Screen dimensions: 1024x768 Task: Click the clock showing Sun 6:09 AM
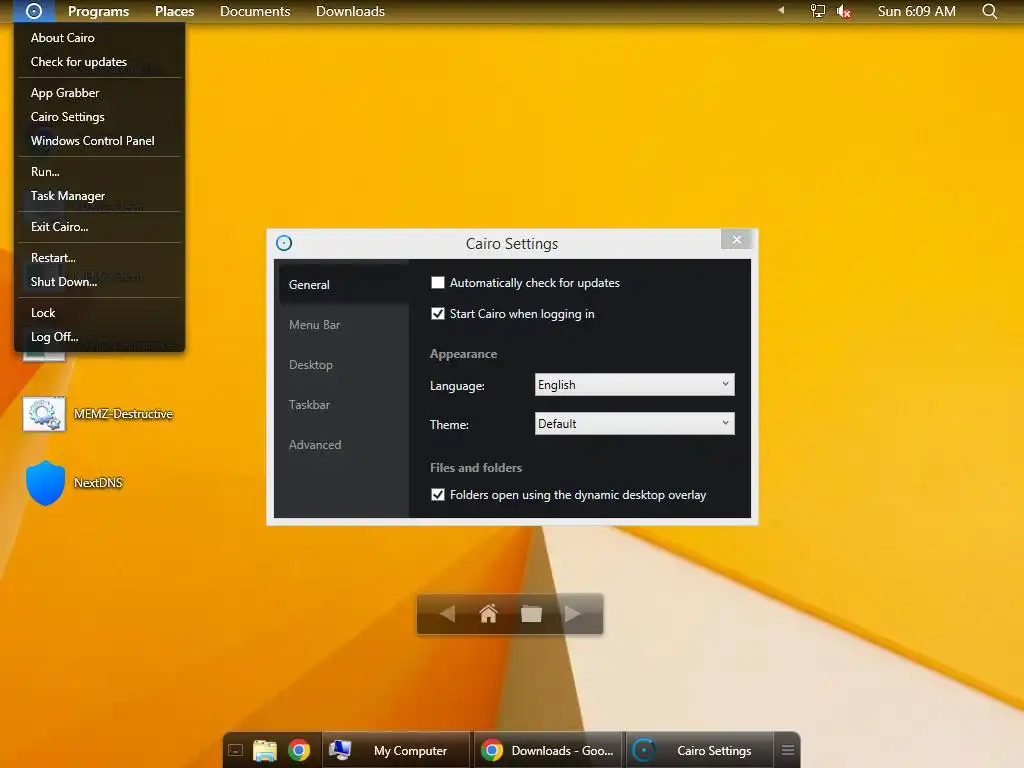click(x=916, y=11)
